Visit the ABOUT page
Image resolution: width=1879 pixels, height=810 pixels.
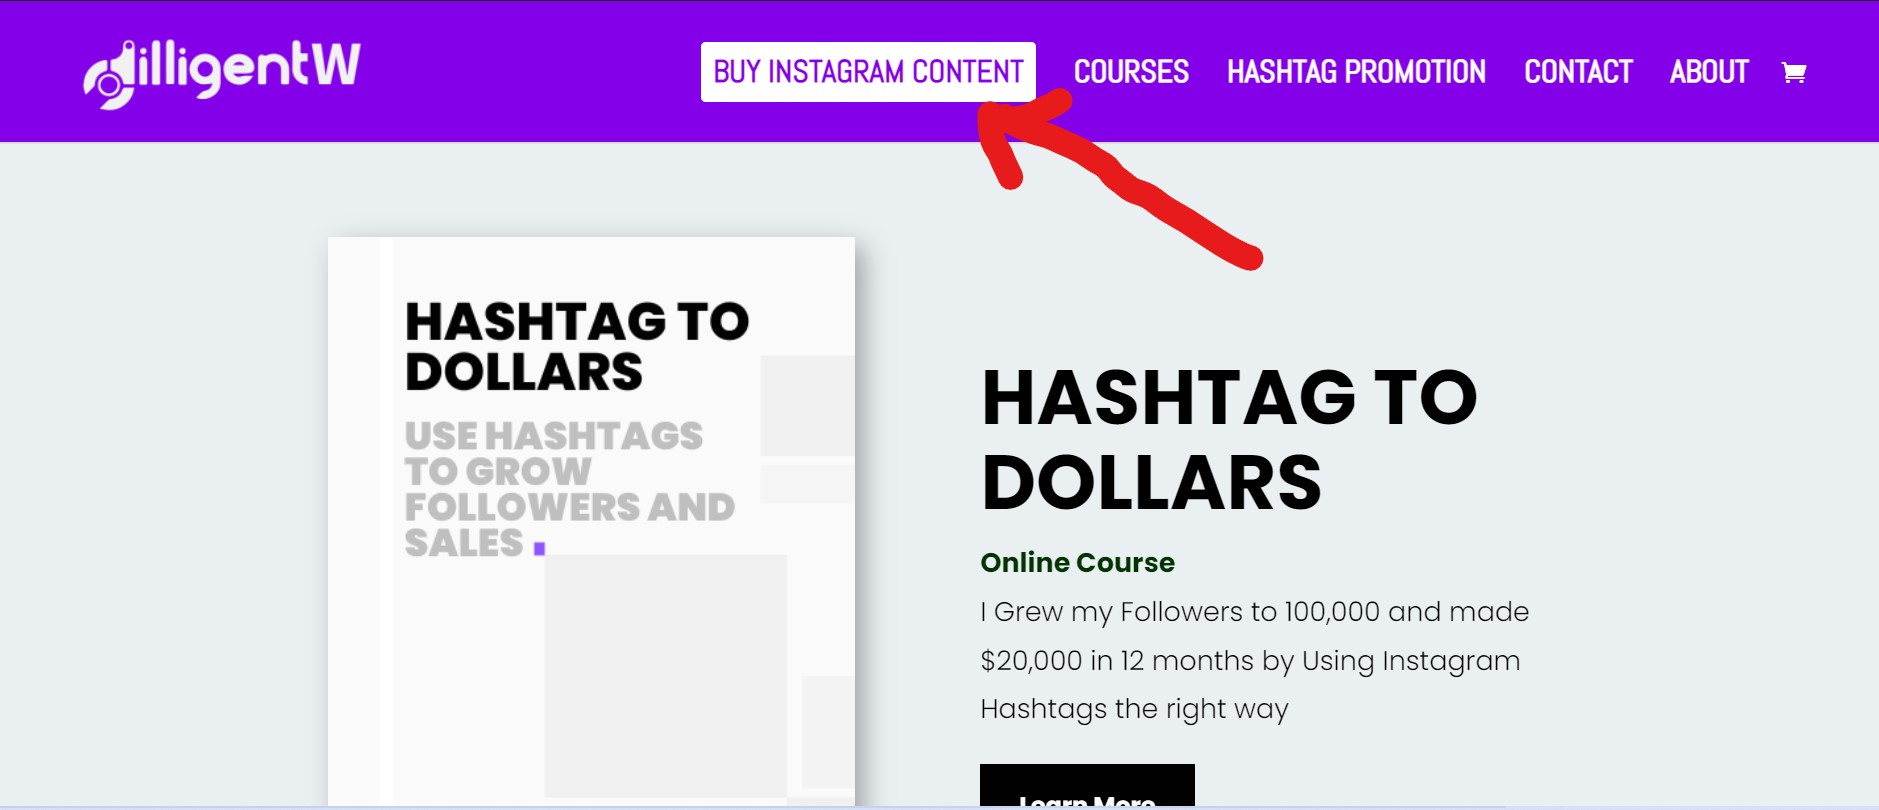click(x=1709, y=71)
